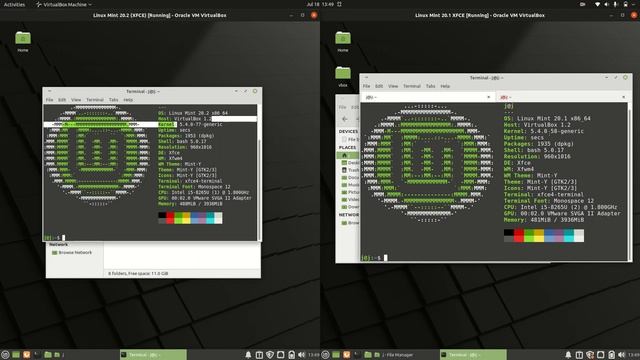
Task: Launch terminal from the Mint 20.1 panel launcher
Action: 357,355
